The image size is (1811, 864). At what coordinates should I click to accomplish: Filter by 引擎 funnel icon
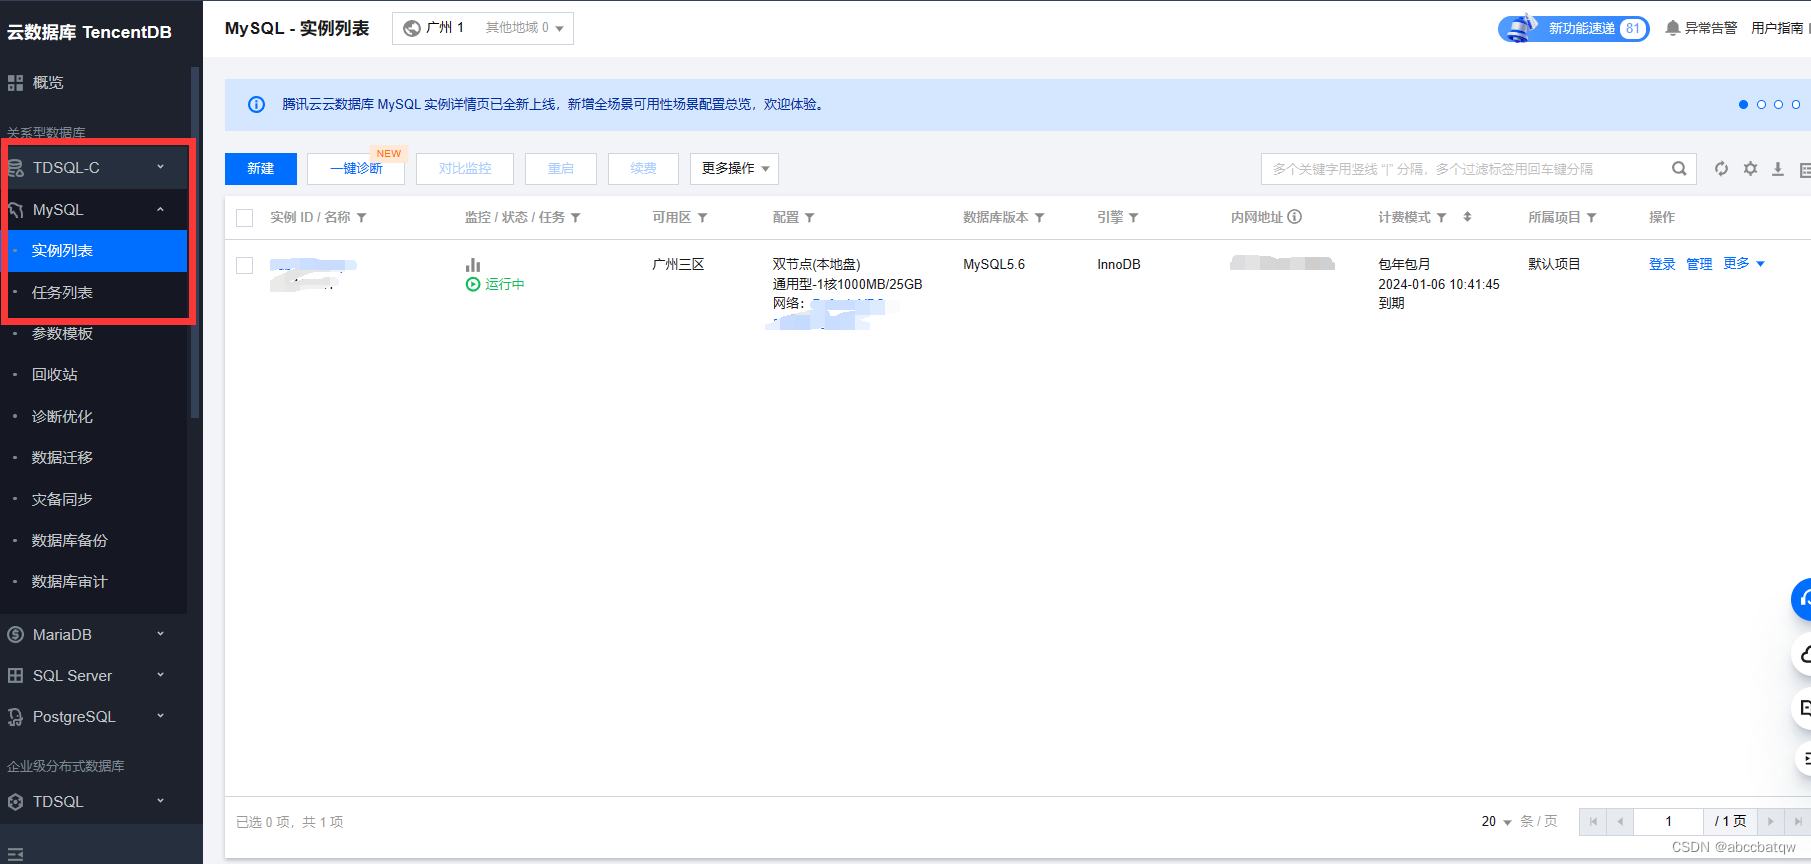click(x=1133, y=218)
